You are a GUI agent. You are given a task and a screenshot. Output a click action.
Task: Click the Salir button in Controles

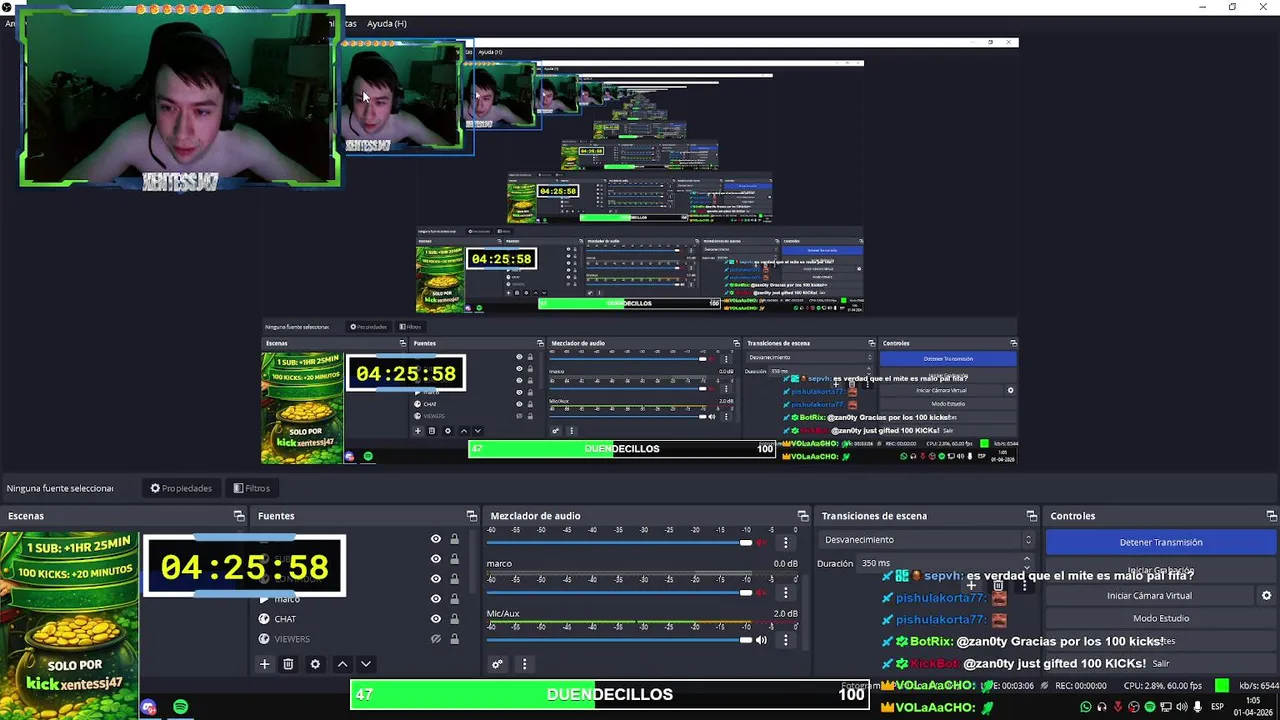pos(1161,664)
